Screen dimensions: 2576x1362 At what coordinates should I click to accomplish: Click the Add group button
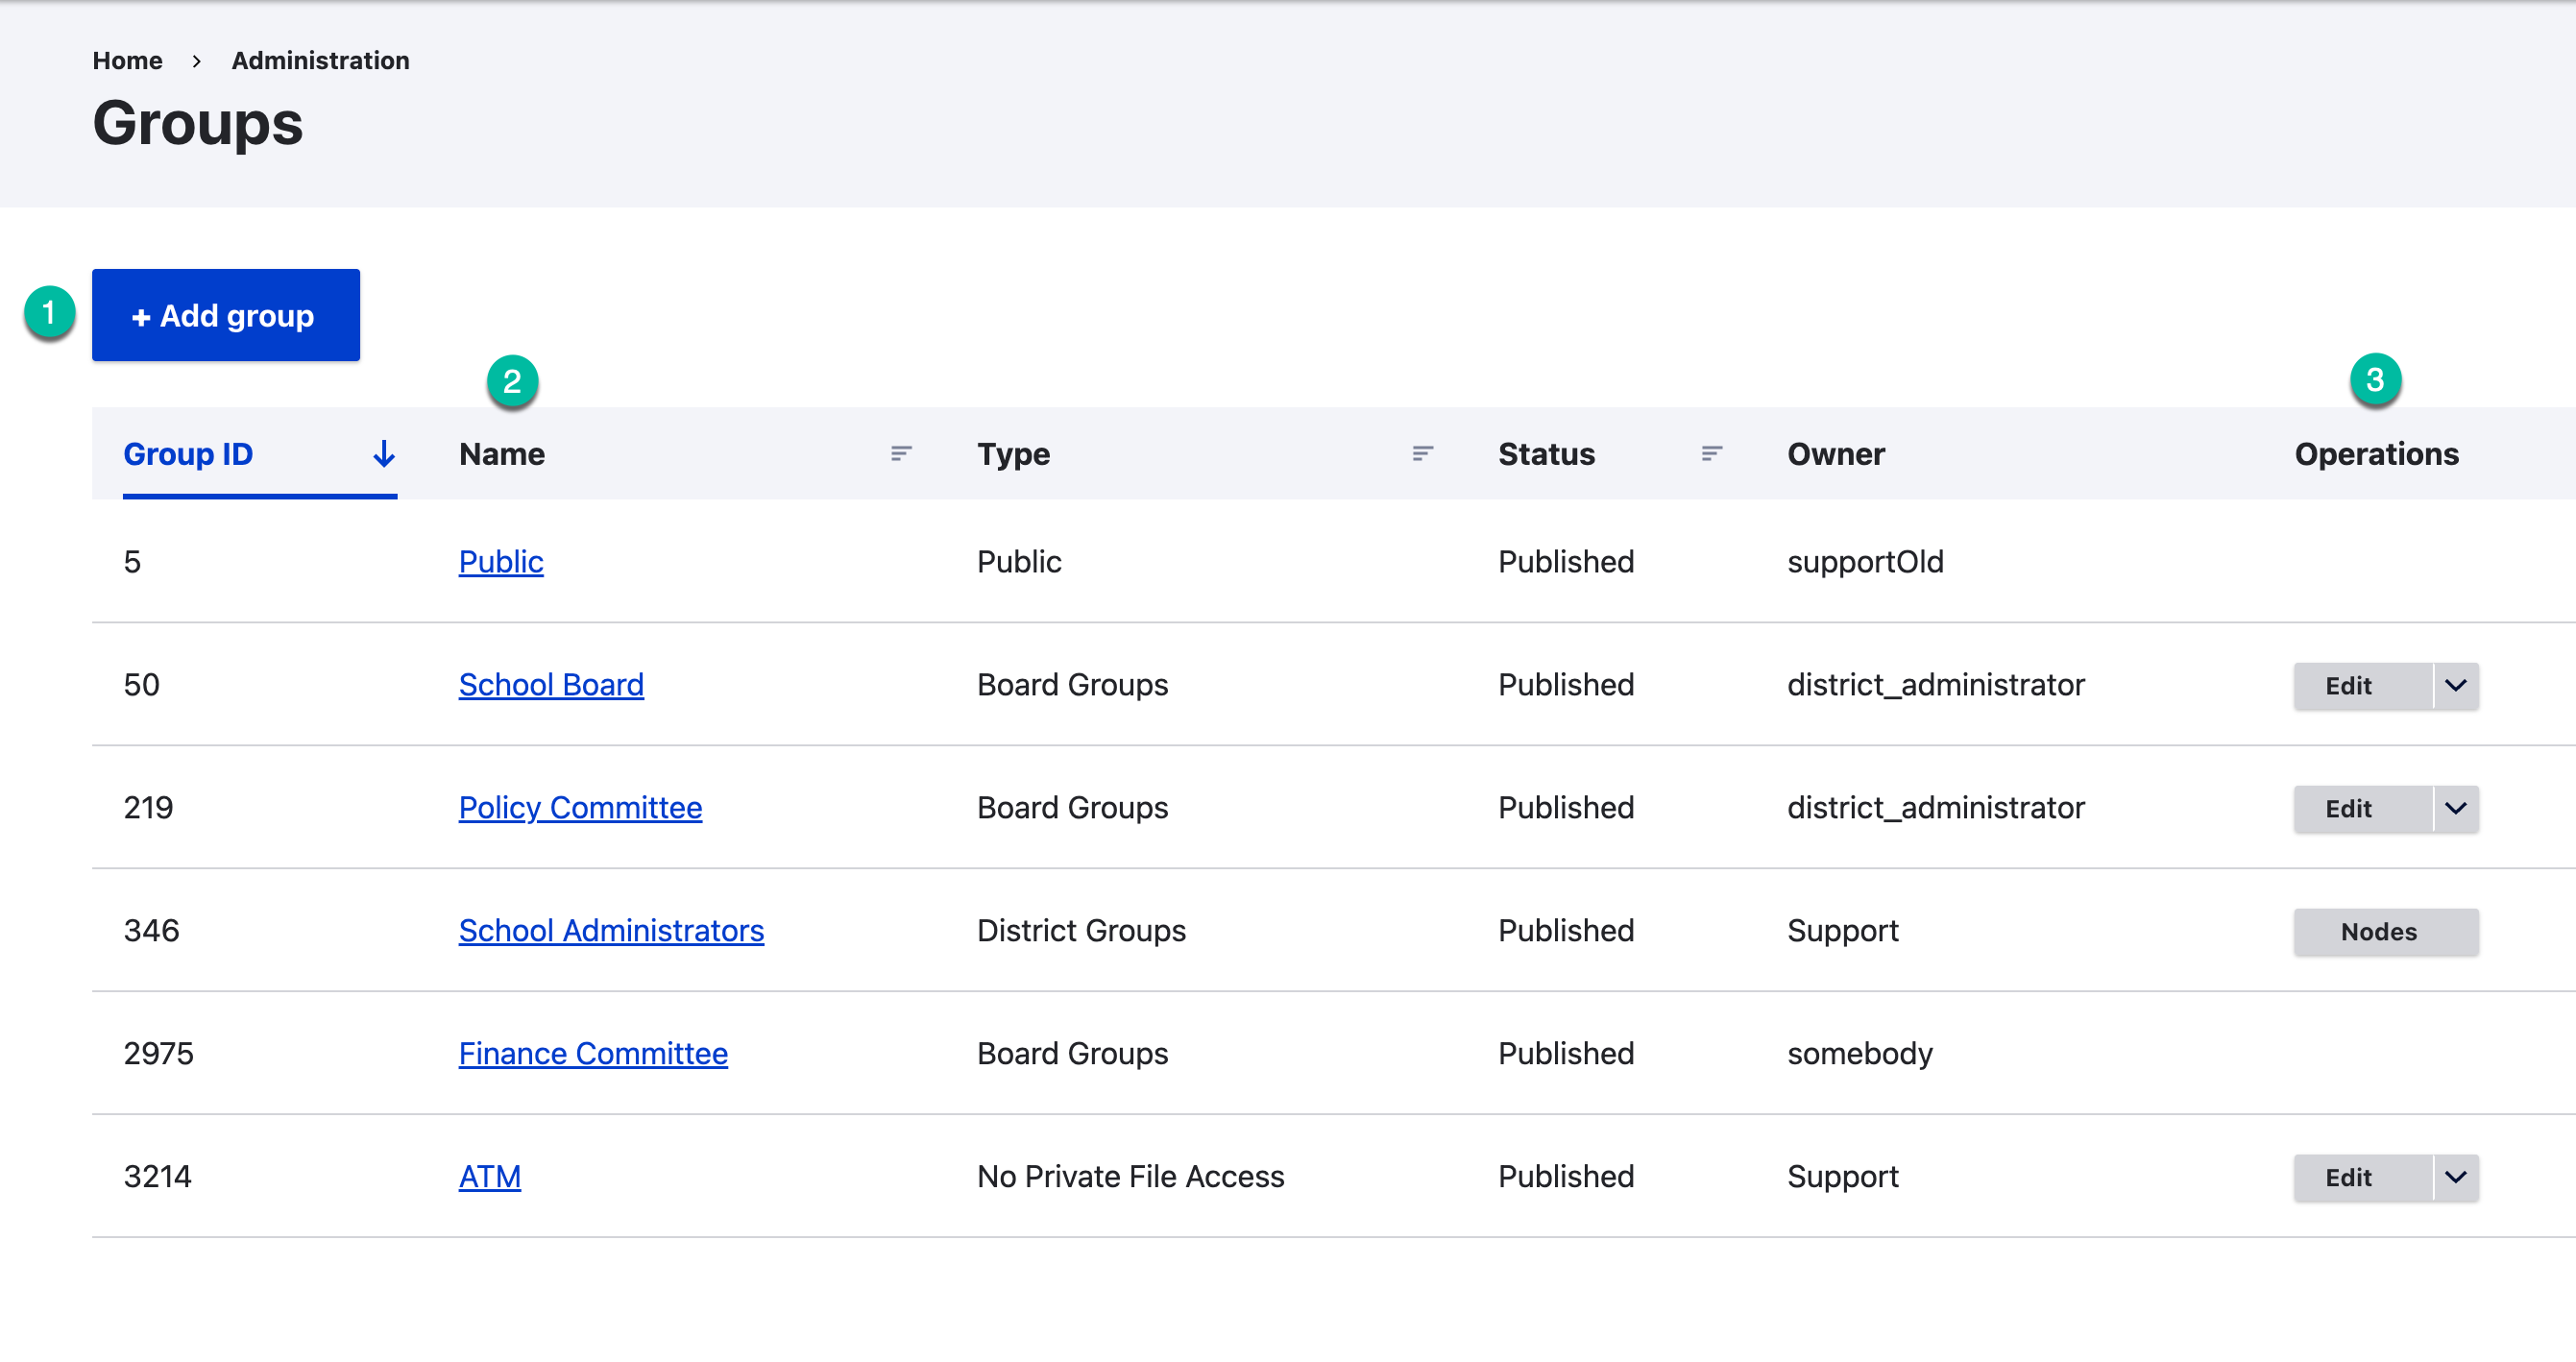tap(226, 315)
